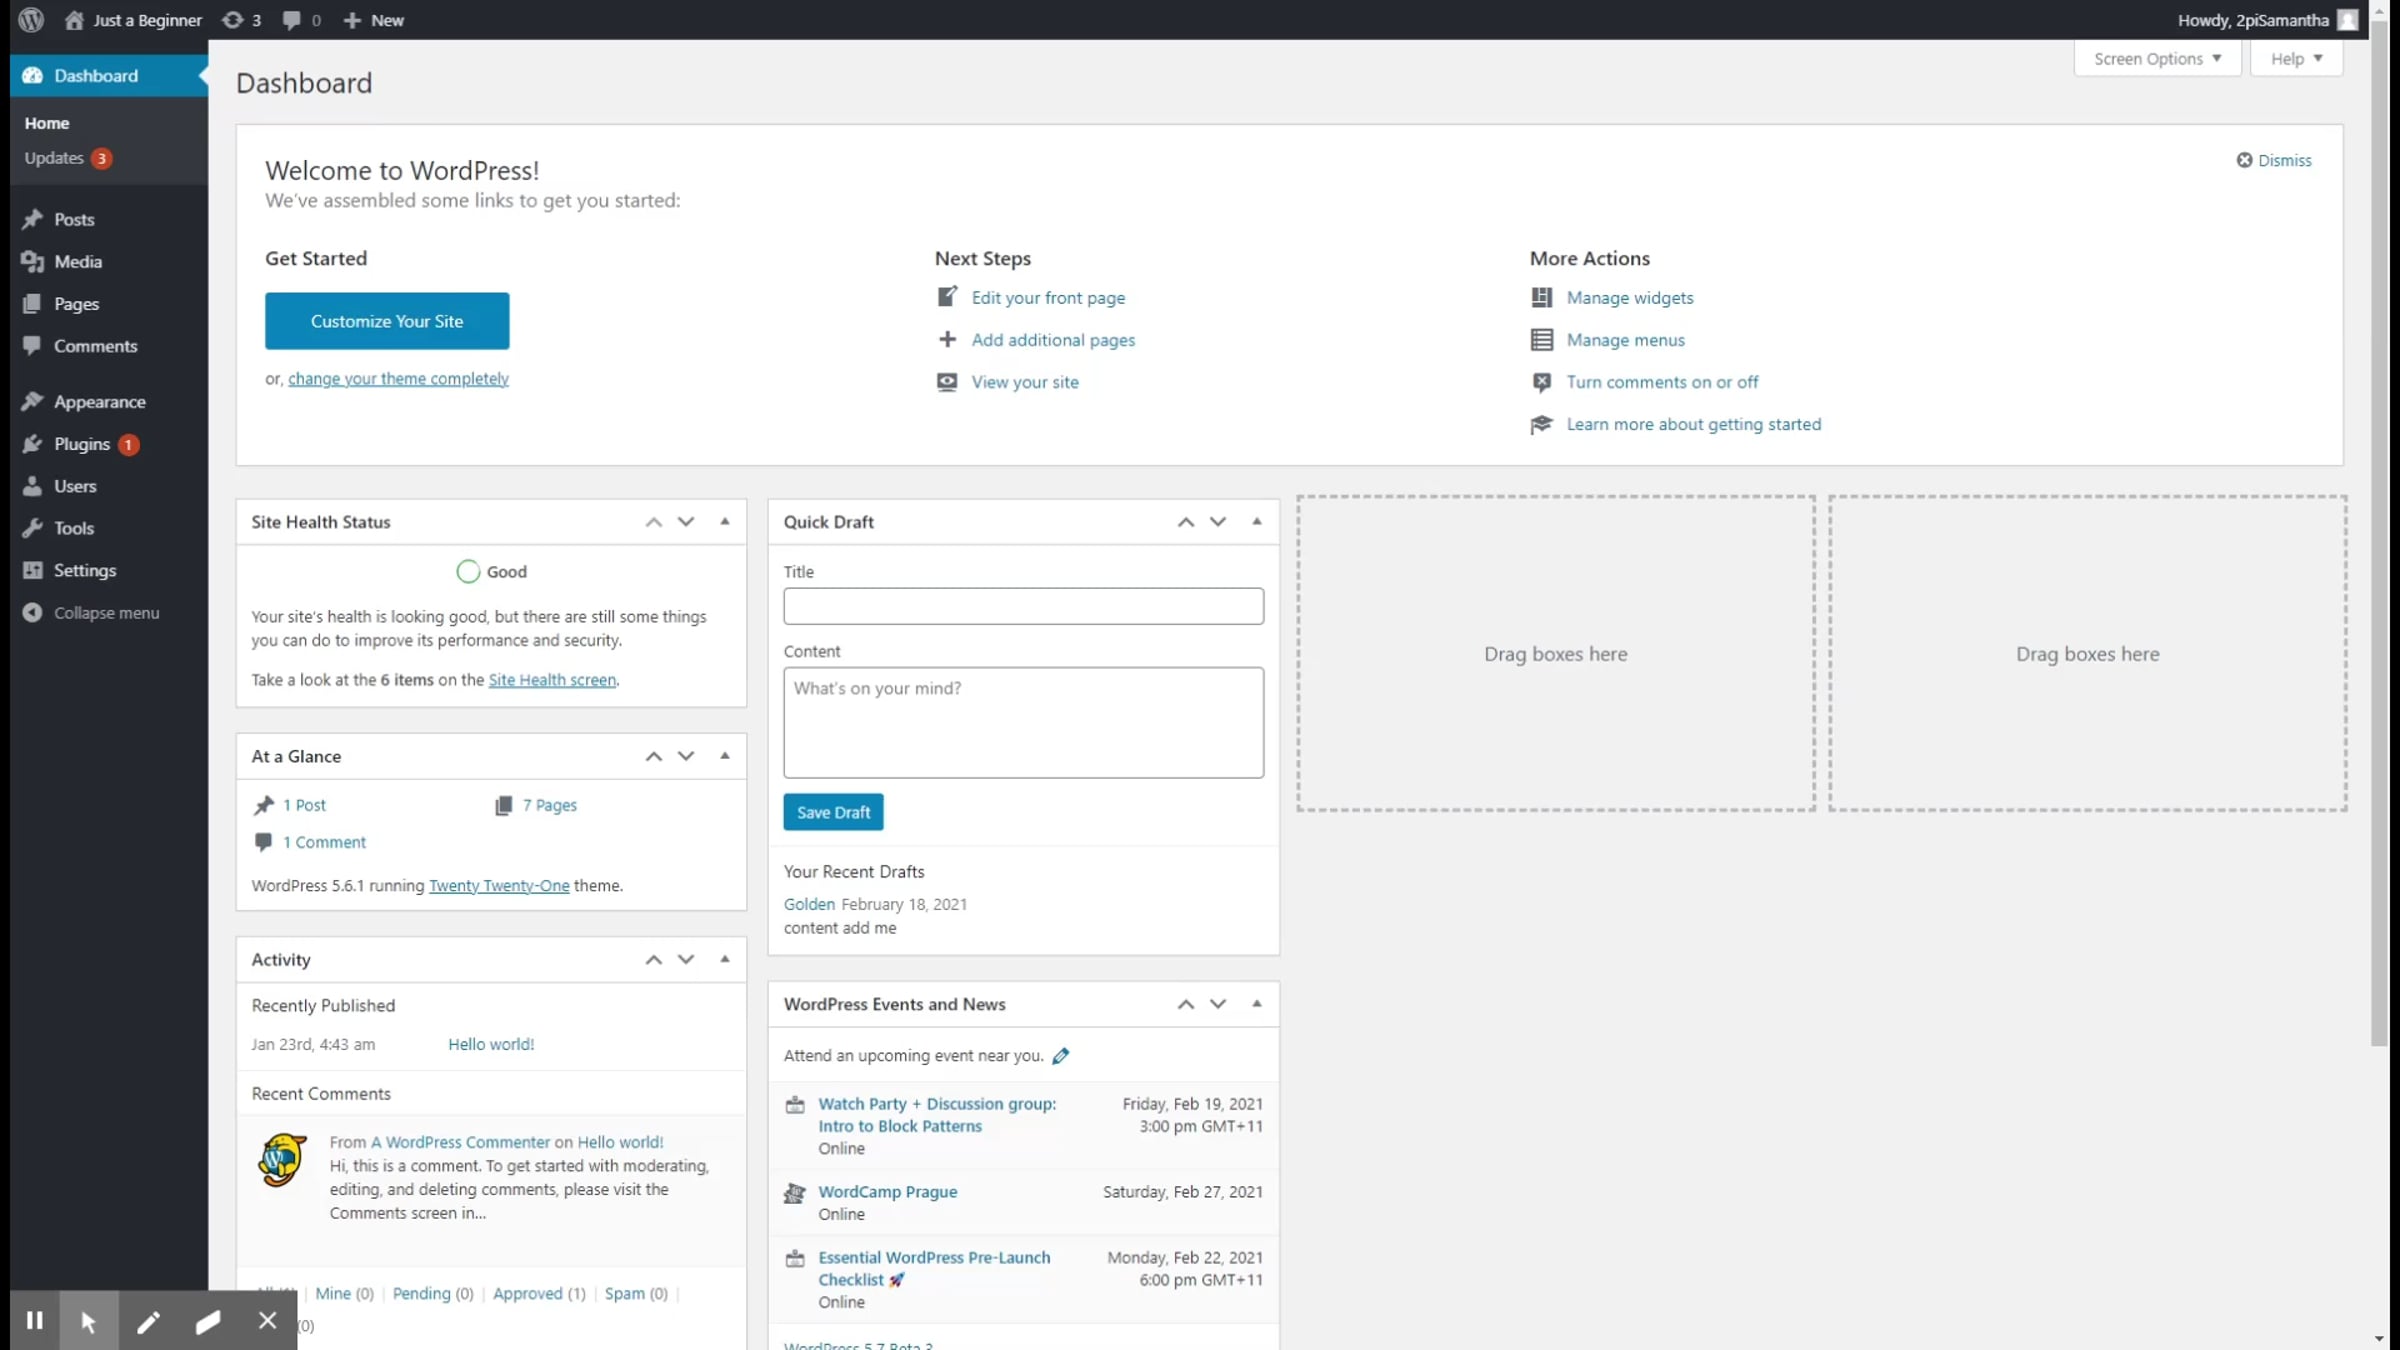Open Comments in the sidebar

95,346
